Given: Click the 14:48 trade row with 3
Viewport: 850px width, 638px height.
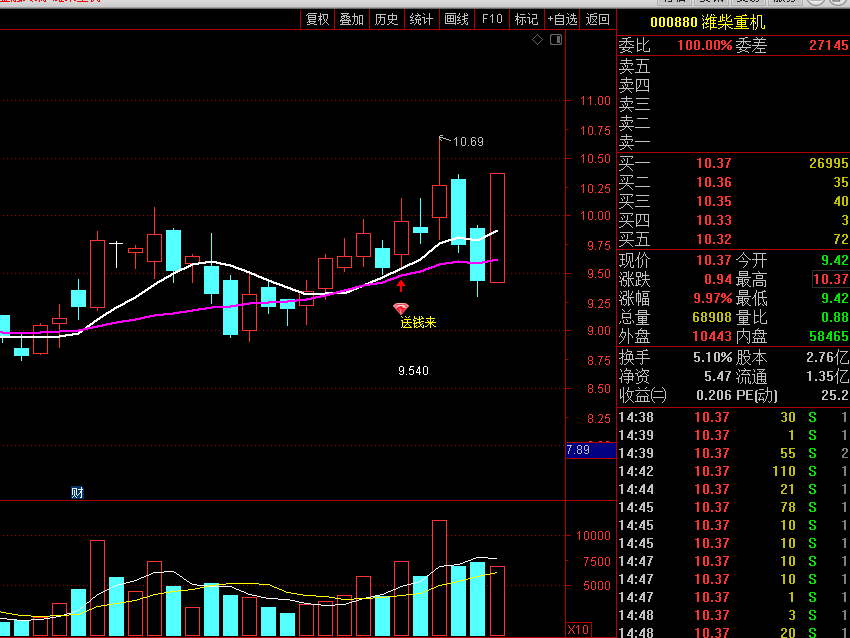Looking at the screenshot, I should coord(733,615).
